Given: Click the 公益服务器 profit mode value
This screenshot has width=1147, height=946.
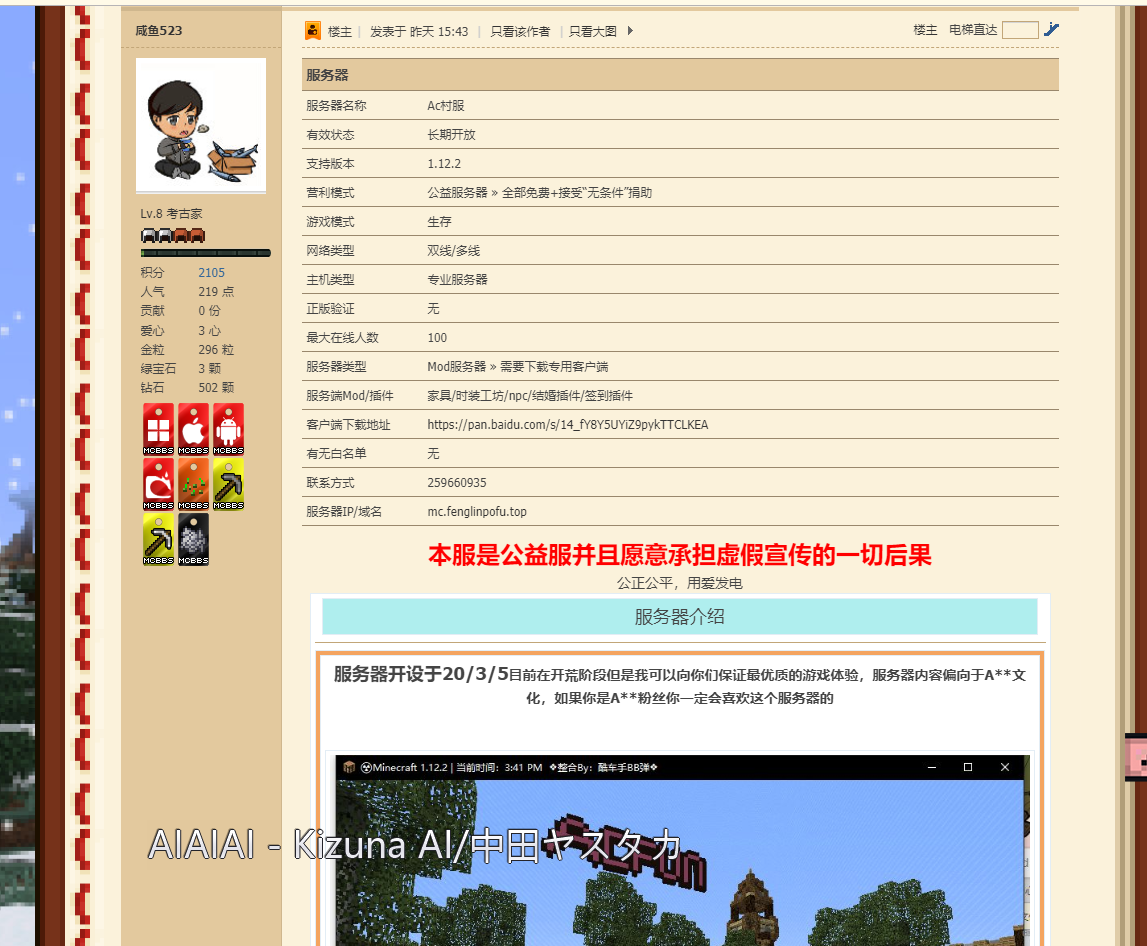Looking at the screenshot, I should coord(539,192).
